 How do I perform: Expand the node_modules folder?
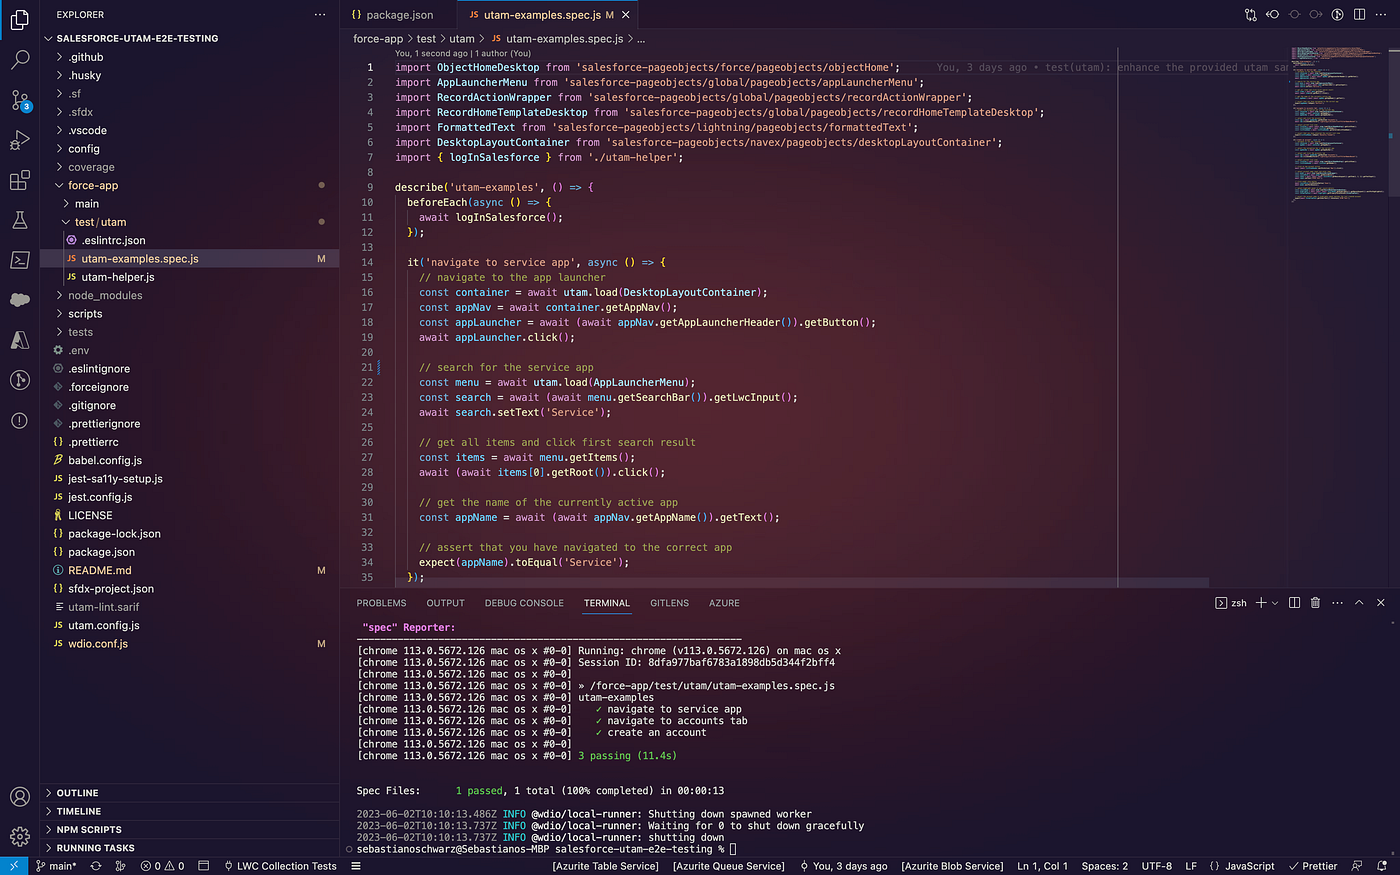pyautogui.click(x=105, y=295)
